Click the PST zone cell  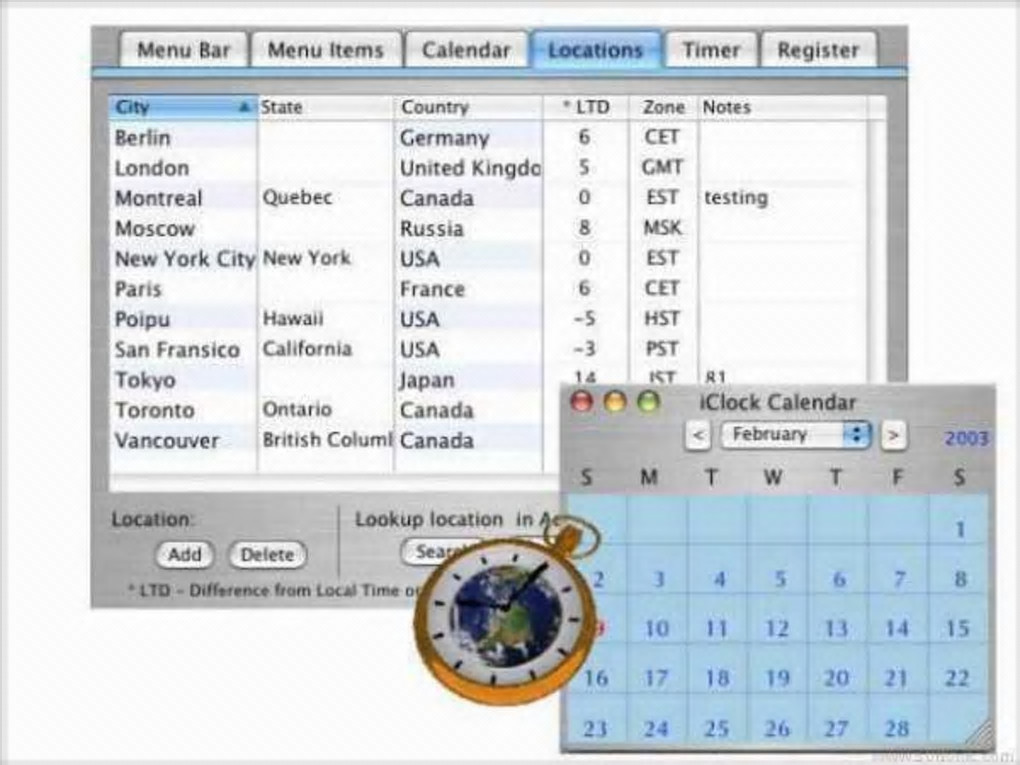coord(662,349)
